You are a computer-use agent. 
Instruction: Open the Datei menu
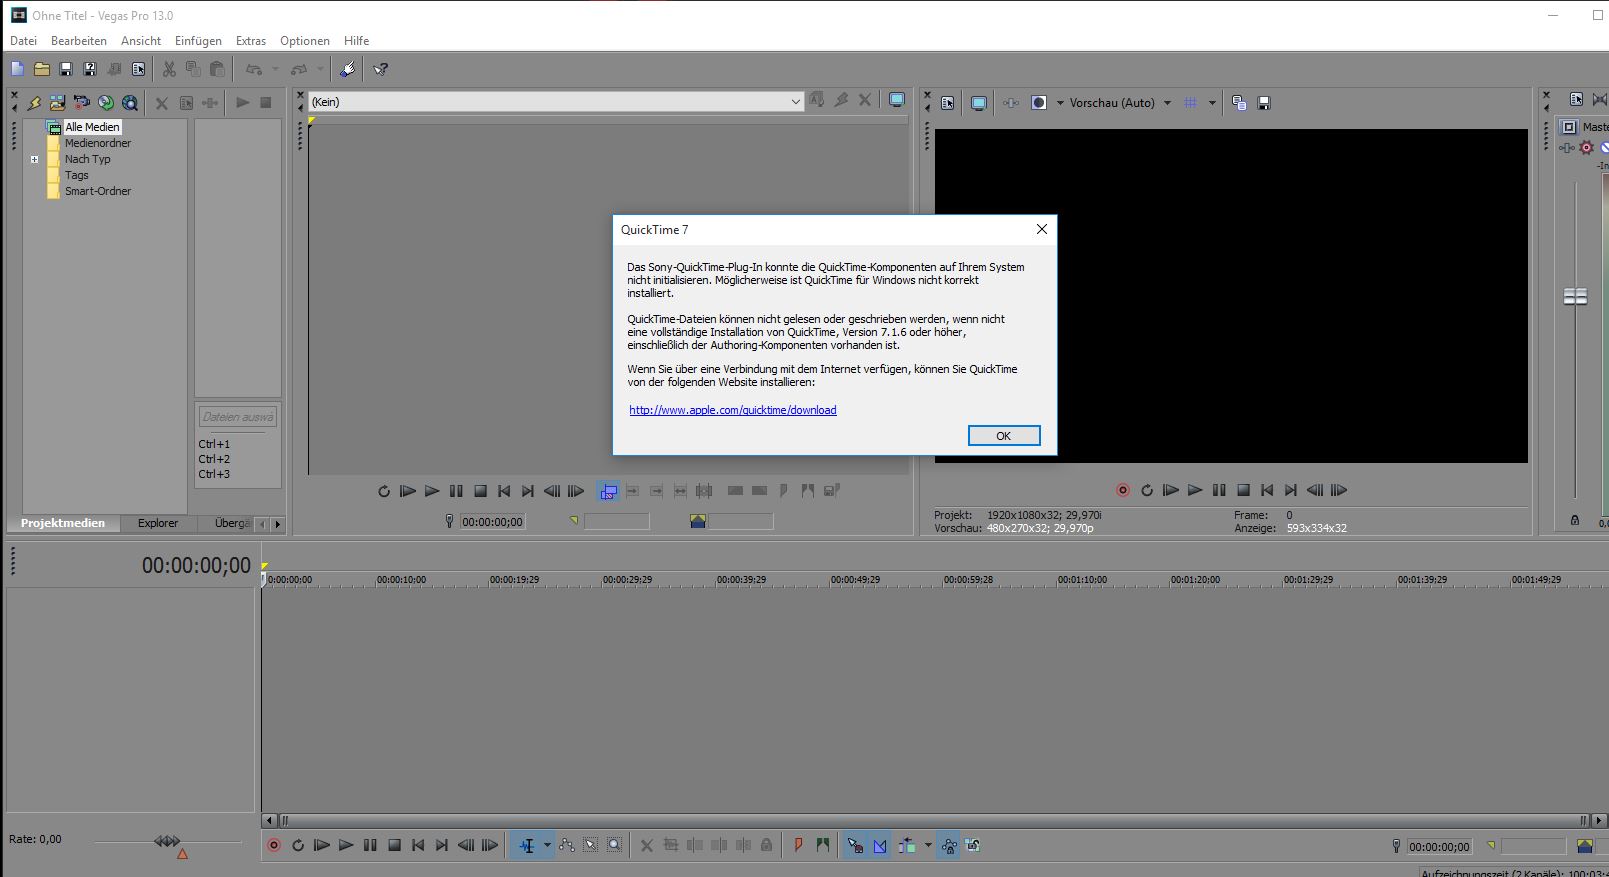pyautogui.click(x=23, y=41)
